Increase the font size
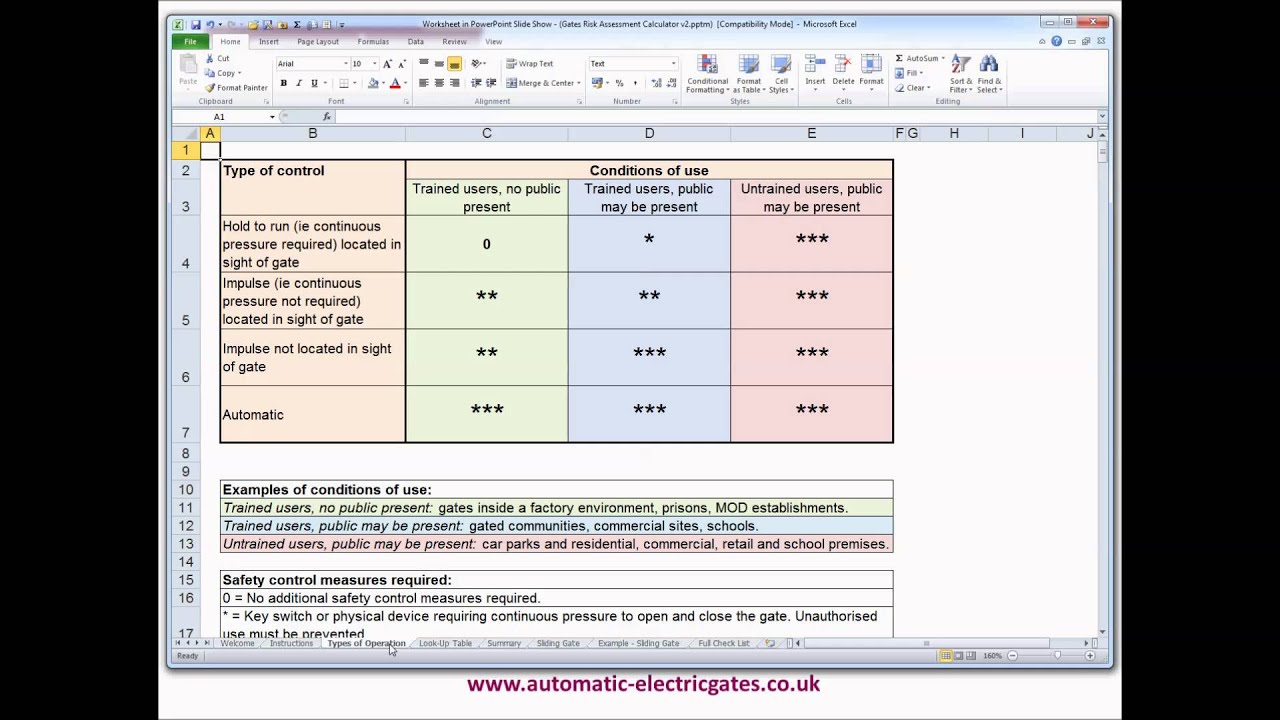This screenshot has height=720, width=1280. (x=387, y=64)
